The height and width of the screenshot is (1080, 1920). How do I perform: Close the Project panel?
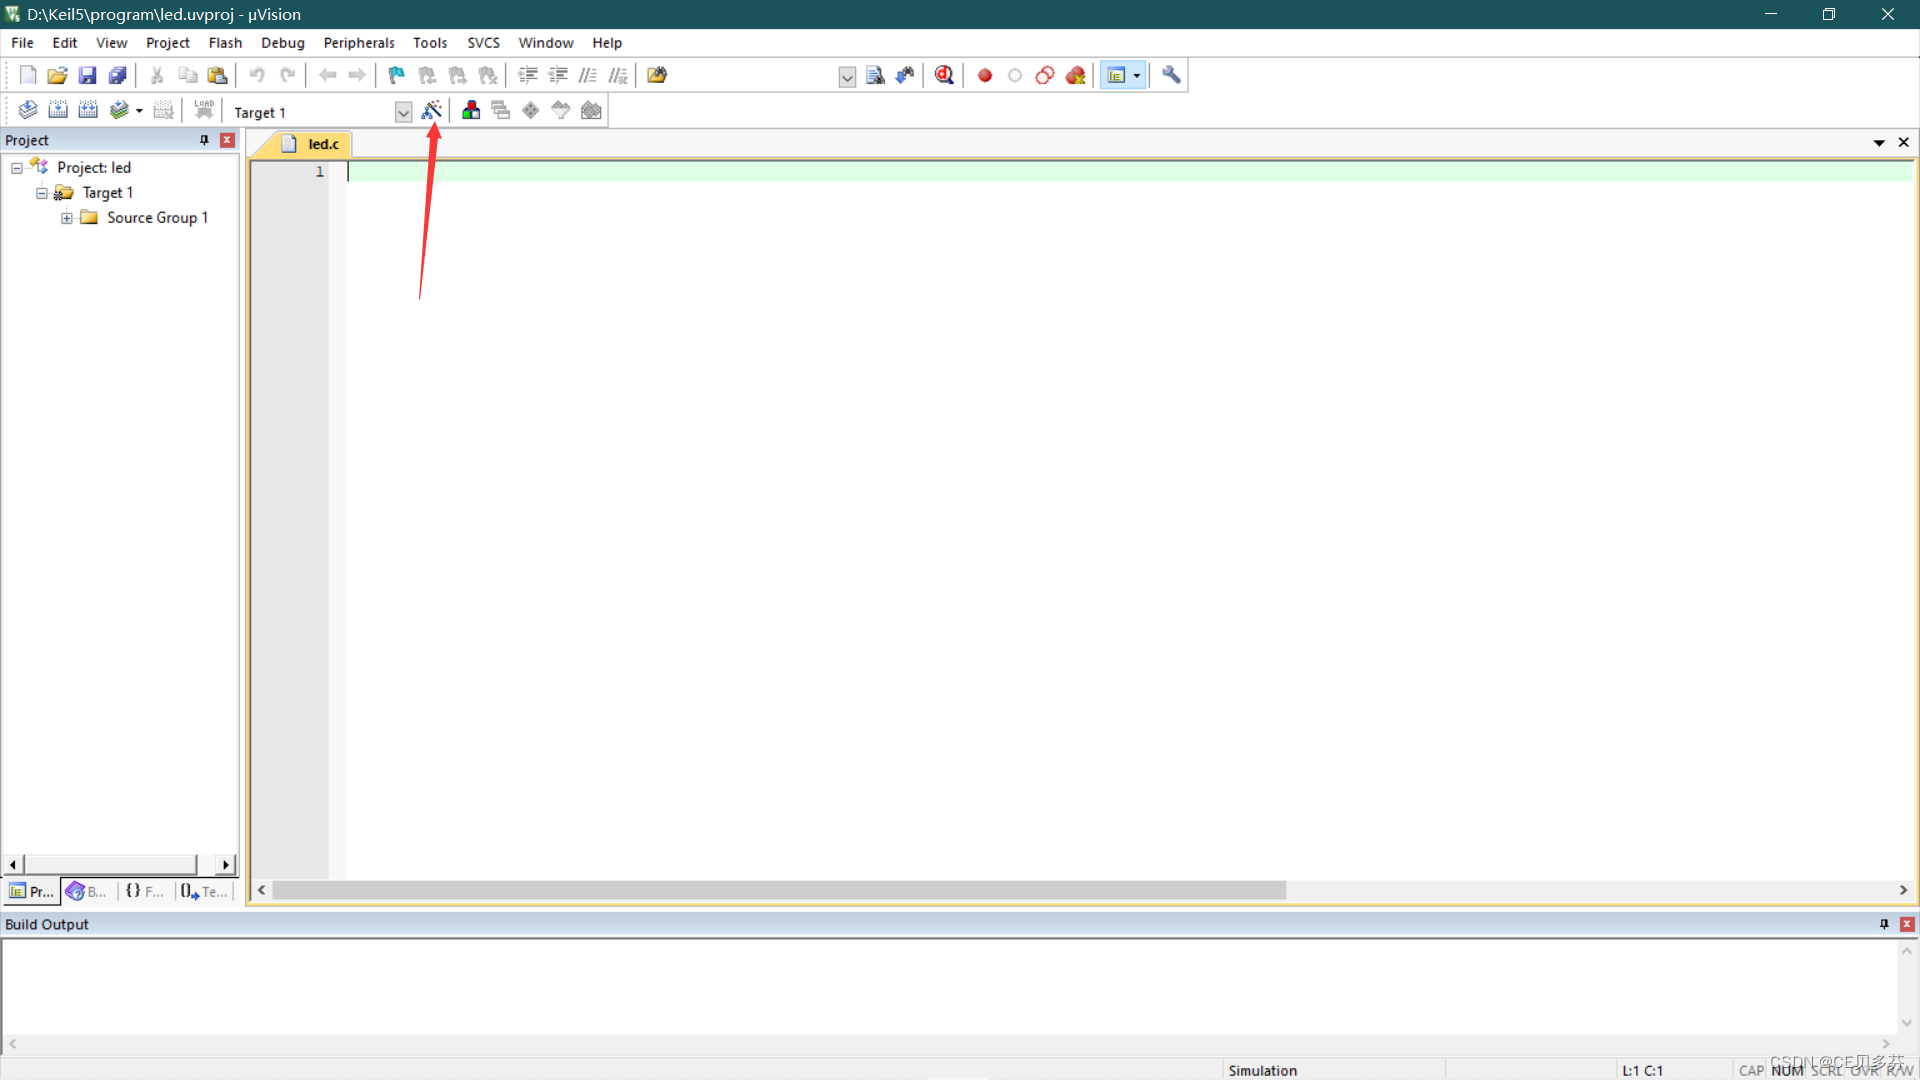pos(228,140)
